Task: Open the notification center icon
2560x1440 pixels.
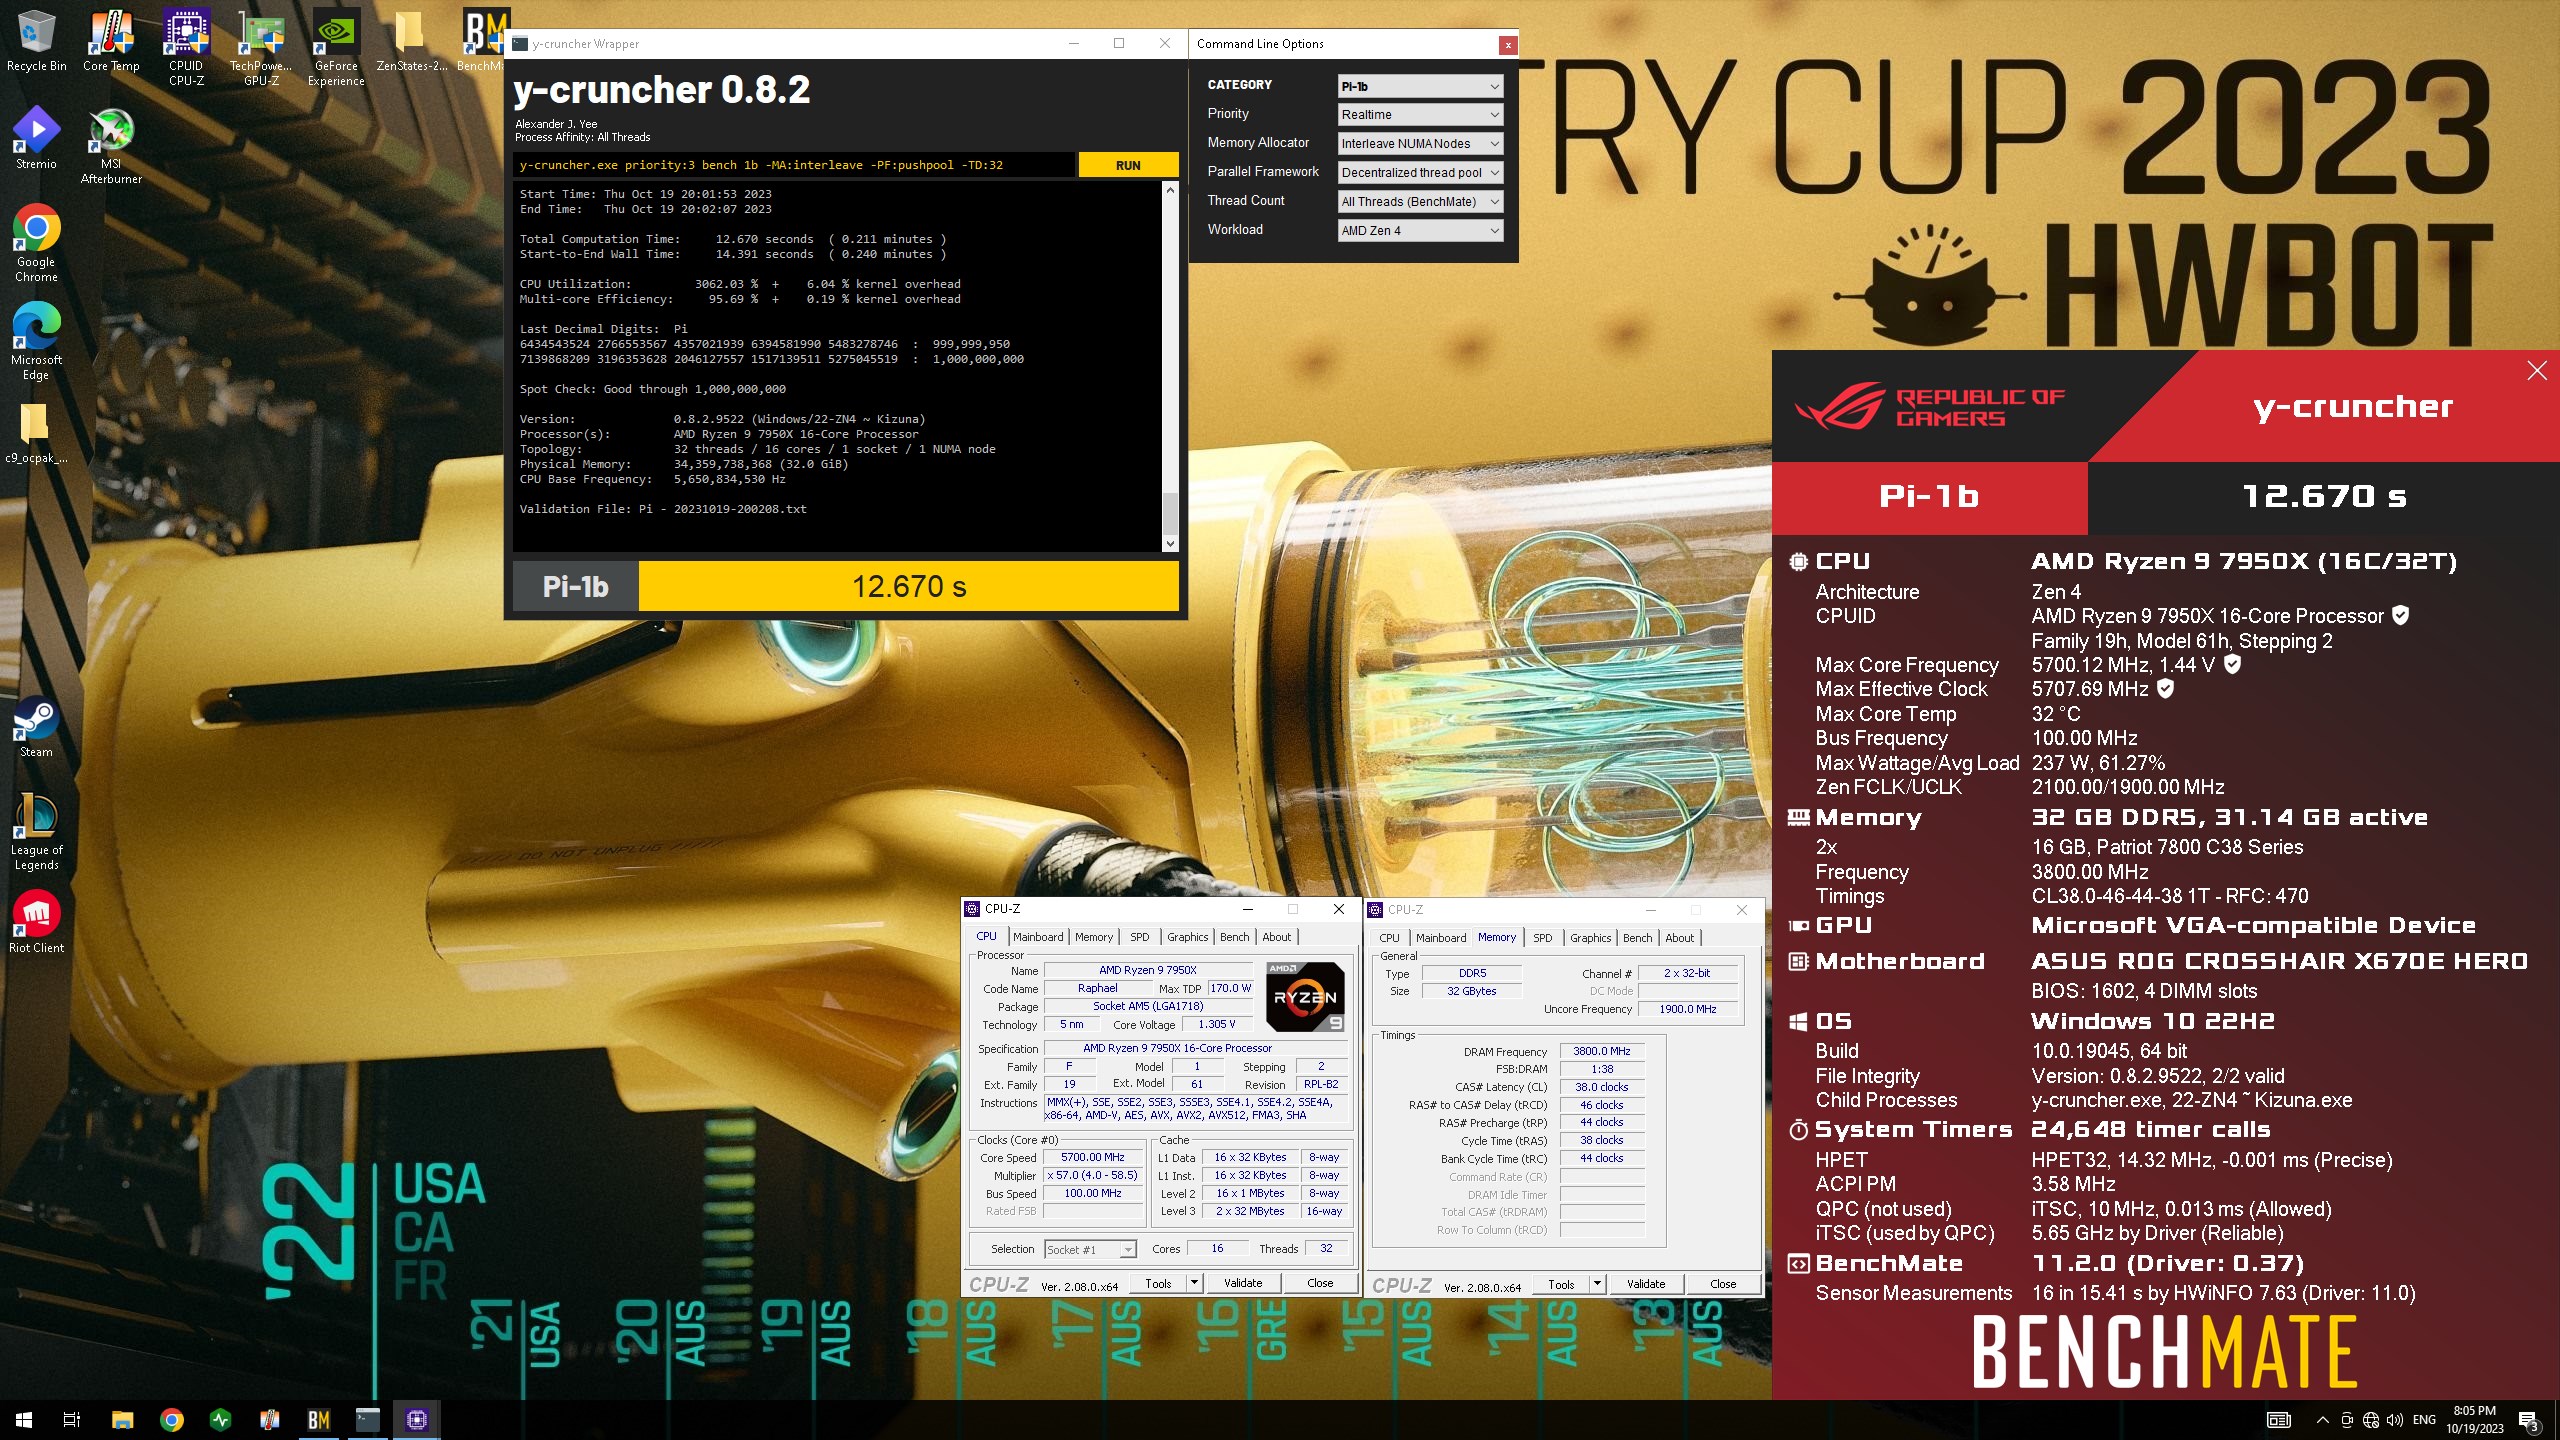Action: 2528,1420
